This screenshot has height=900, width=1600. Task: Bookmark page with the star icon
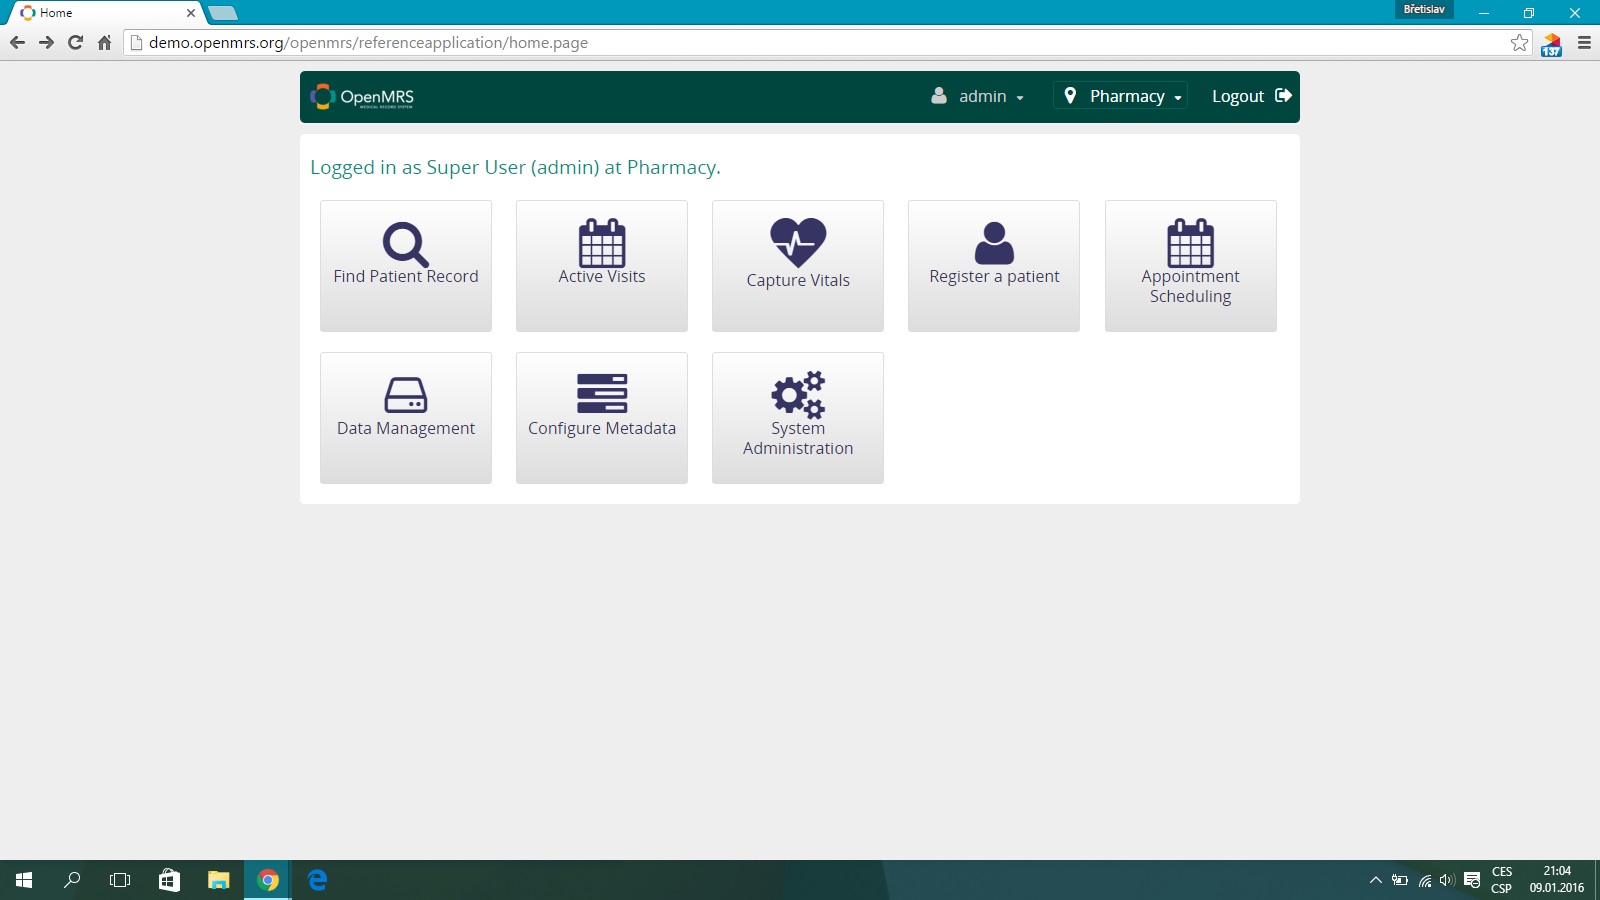[x=1519, y=42]
